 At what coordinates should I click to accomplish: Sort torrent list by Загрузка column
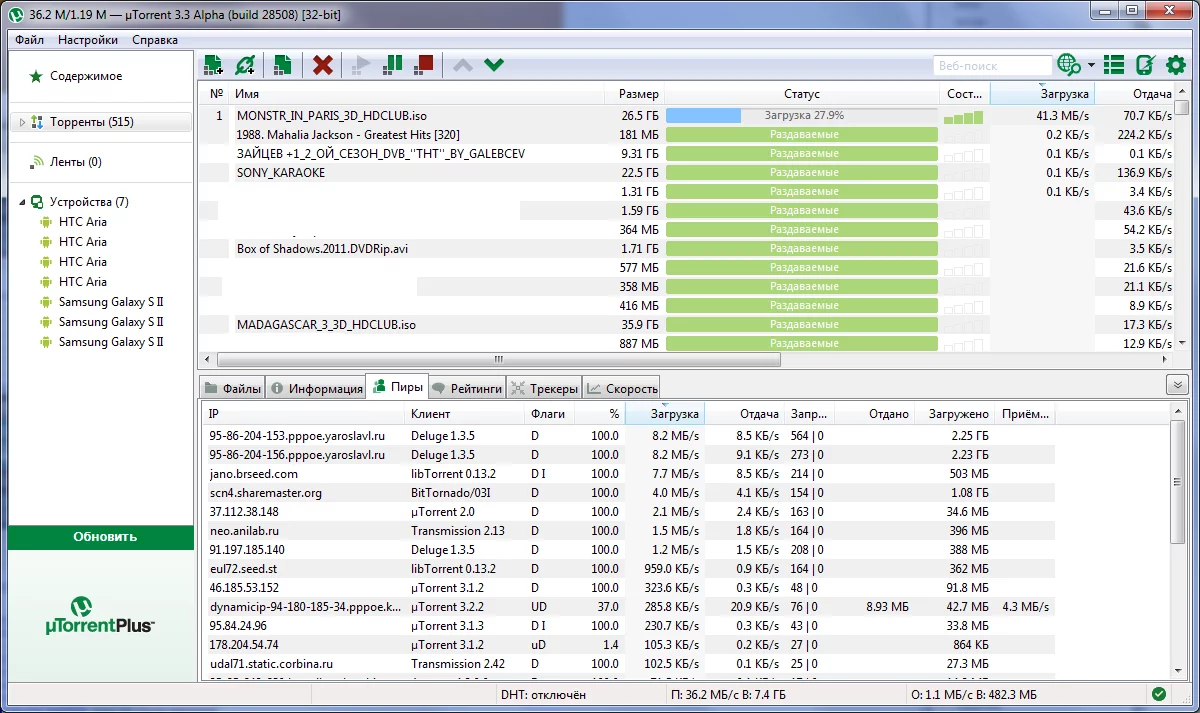click(x=1042, y=94)
